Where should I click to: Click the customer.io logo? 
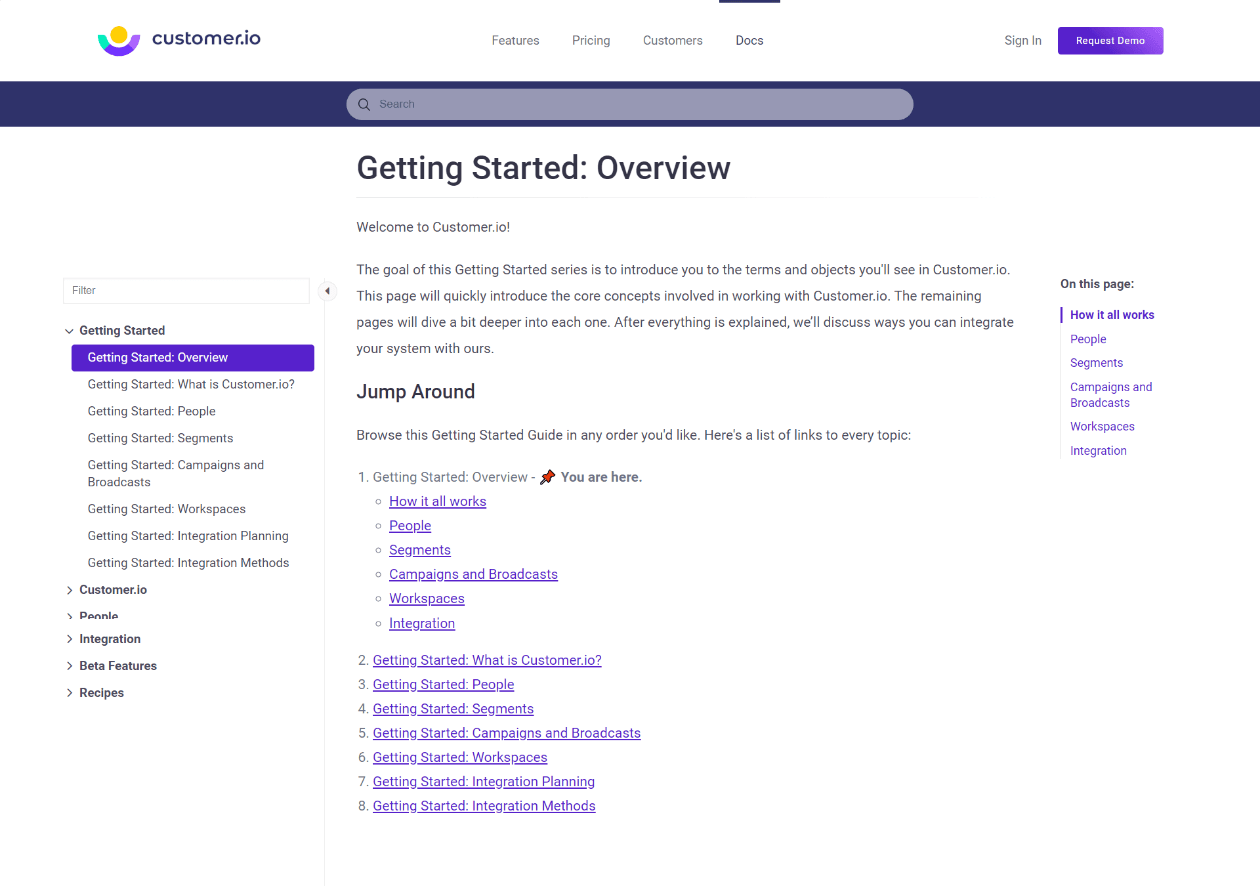point(178,40)
